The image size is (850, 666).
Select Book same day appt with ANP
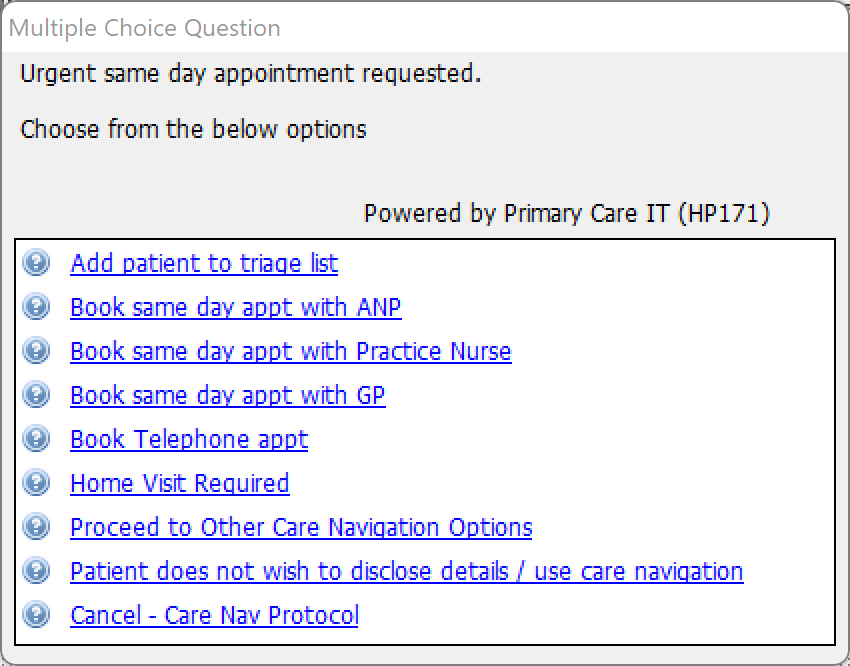[236, 308]
